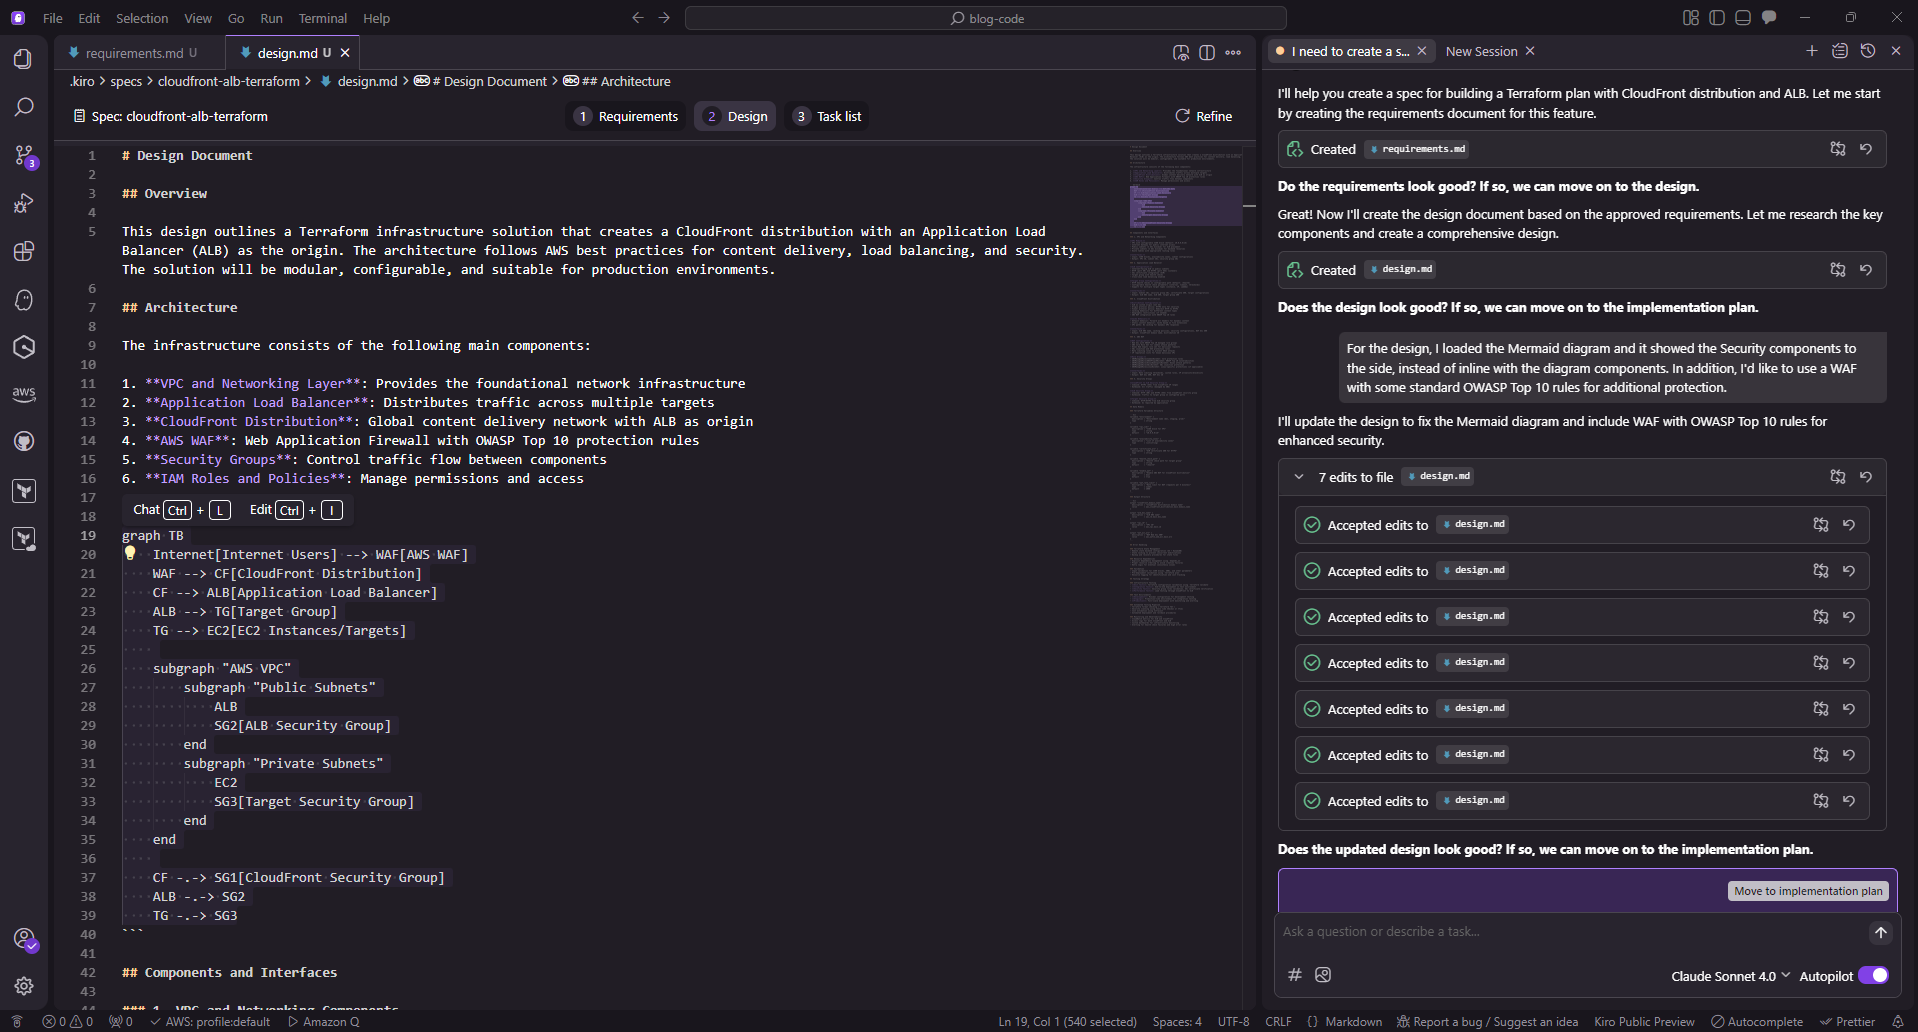
Task: Open # Design Document breadcrumb dropdown
Action: [x=481, y=81]
